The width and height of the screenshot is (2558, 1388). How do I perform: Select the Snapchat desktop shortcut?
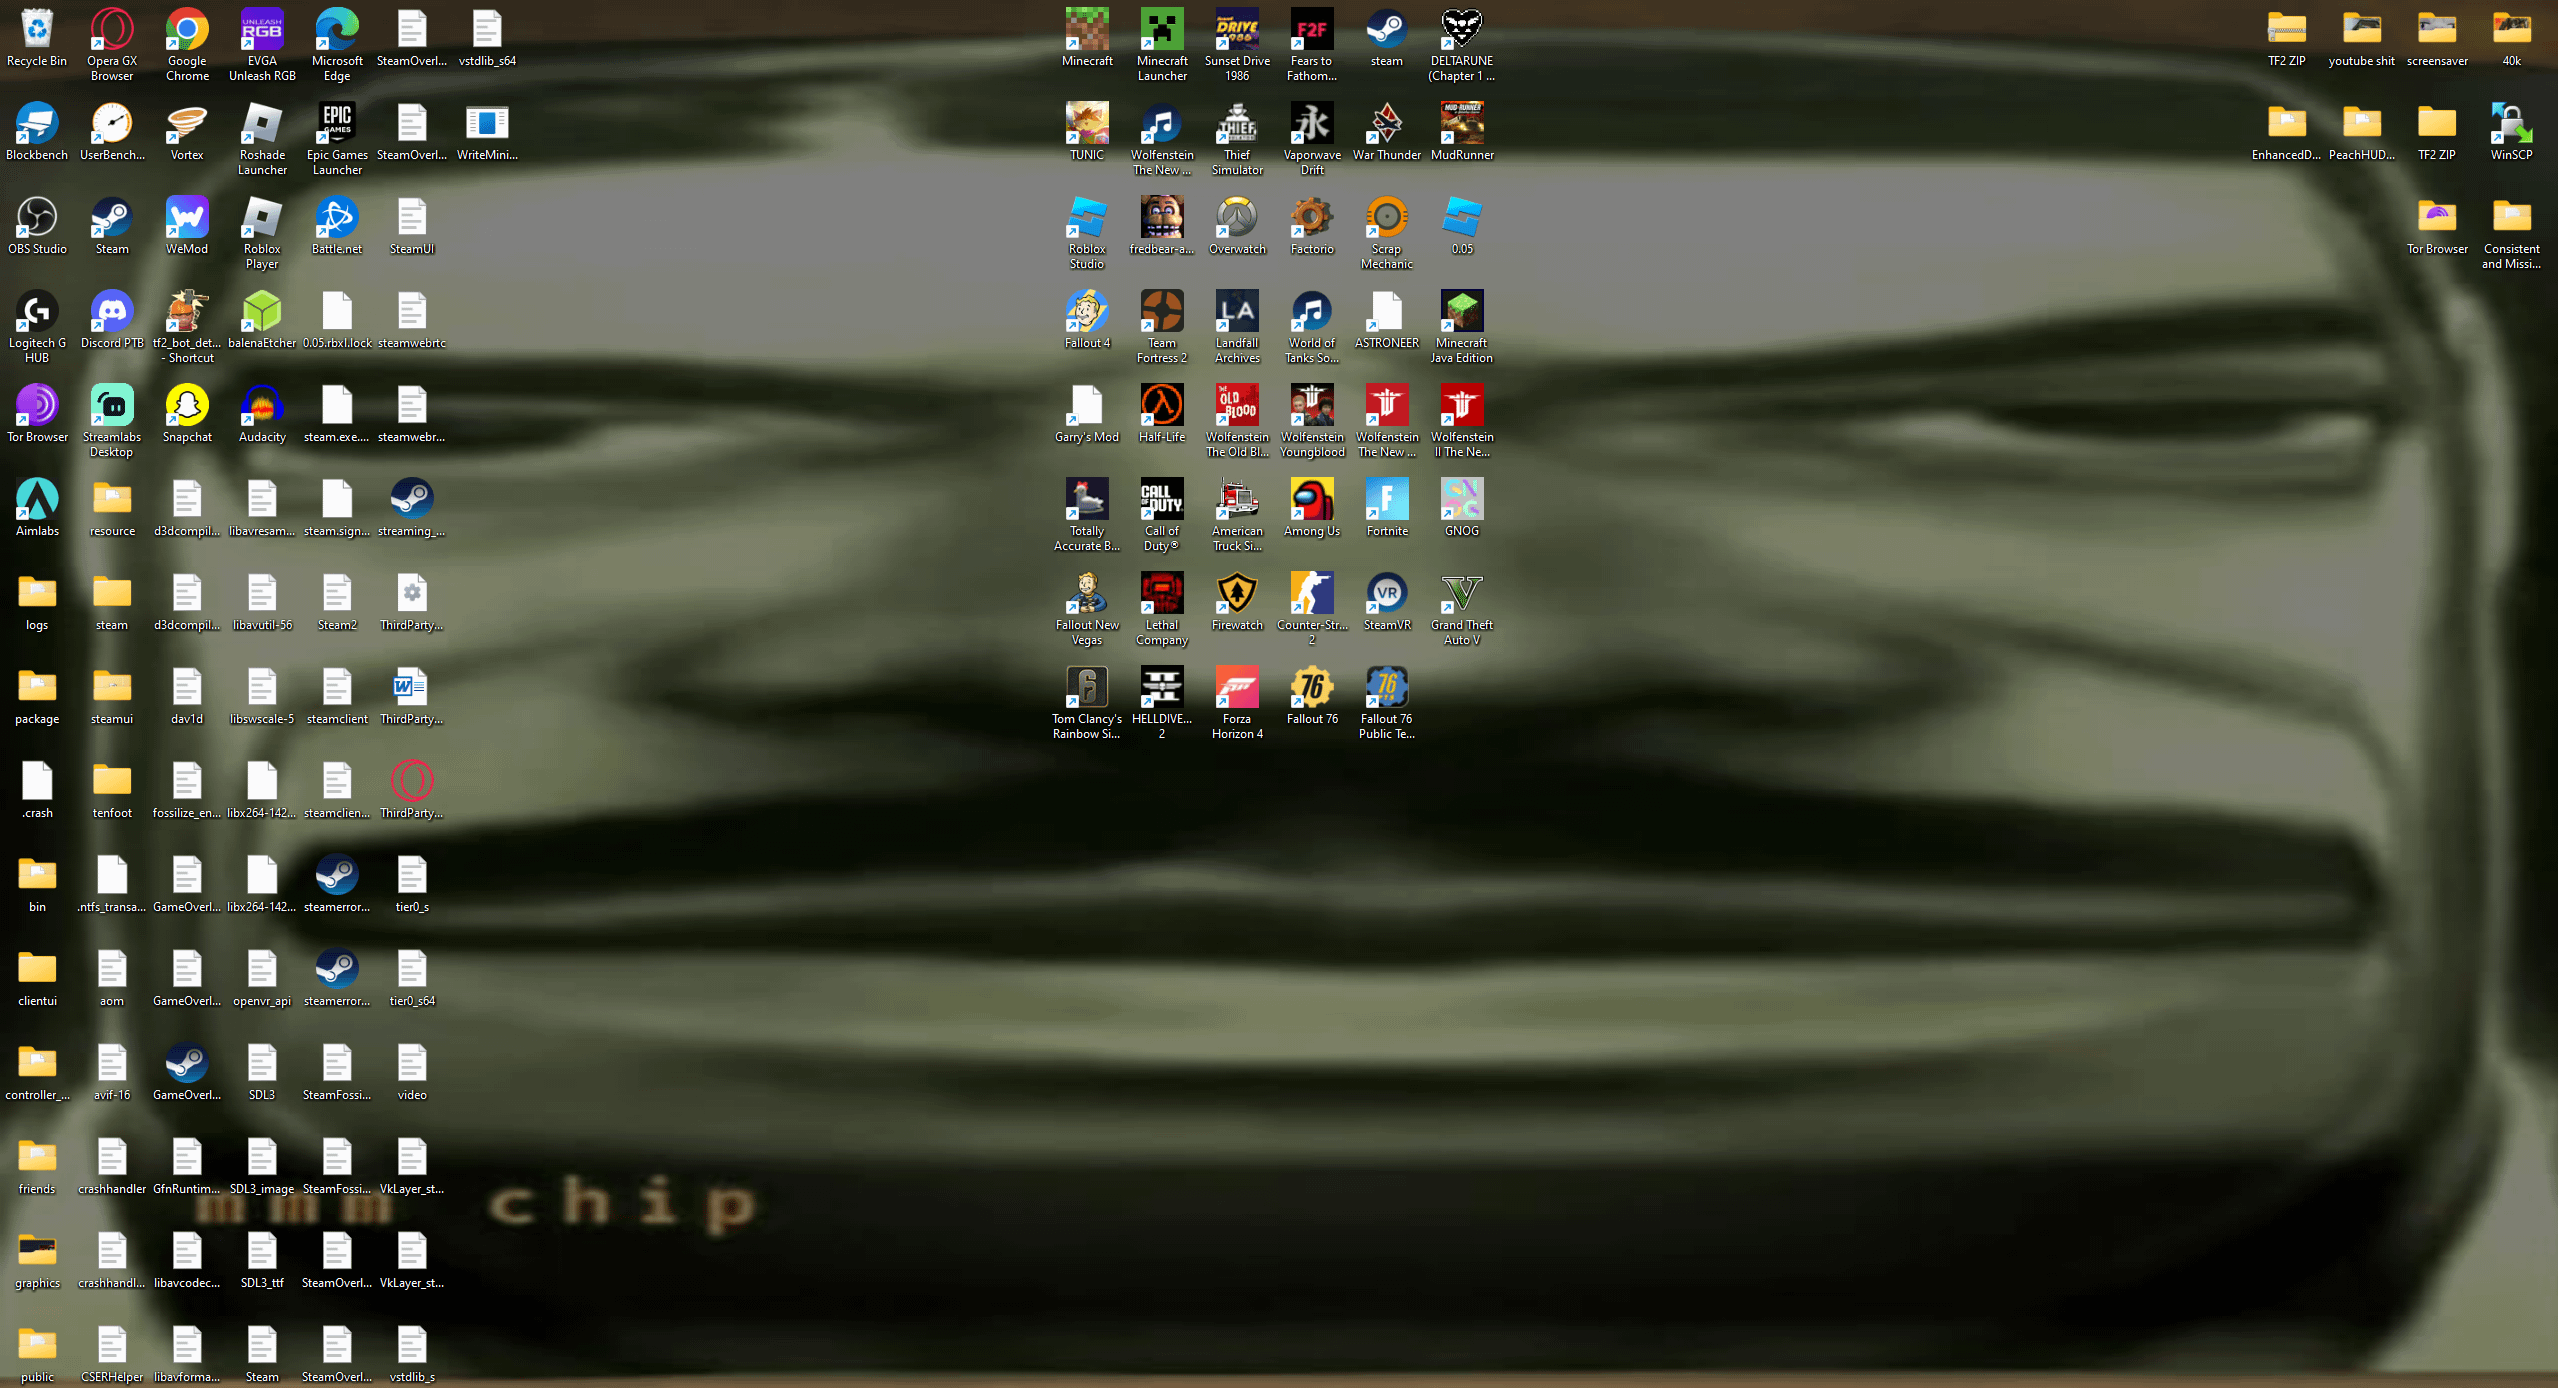(x=187, y=406)
